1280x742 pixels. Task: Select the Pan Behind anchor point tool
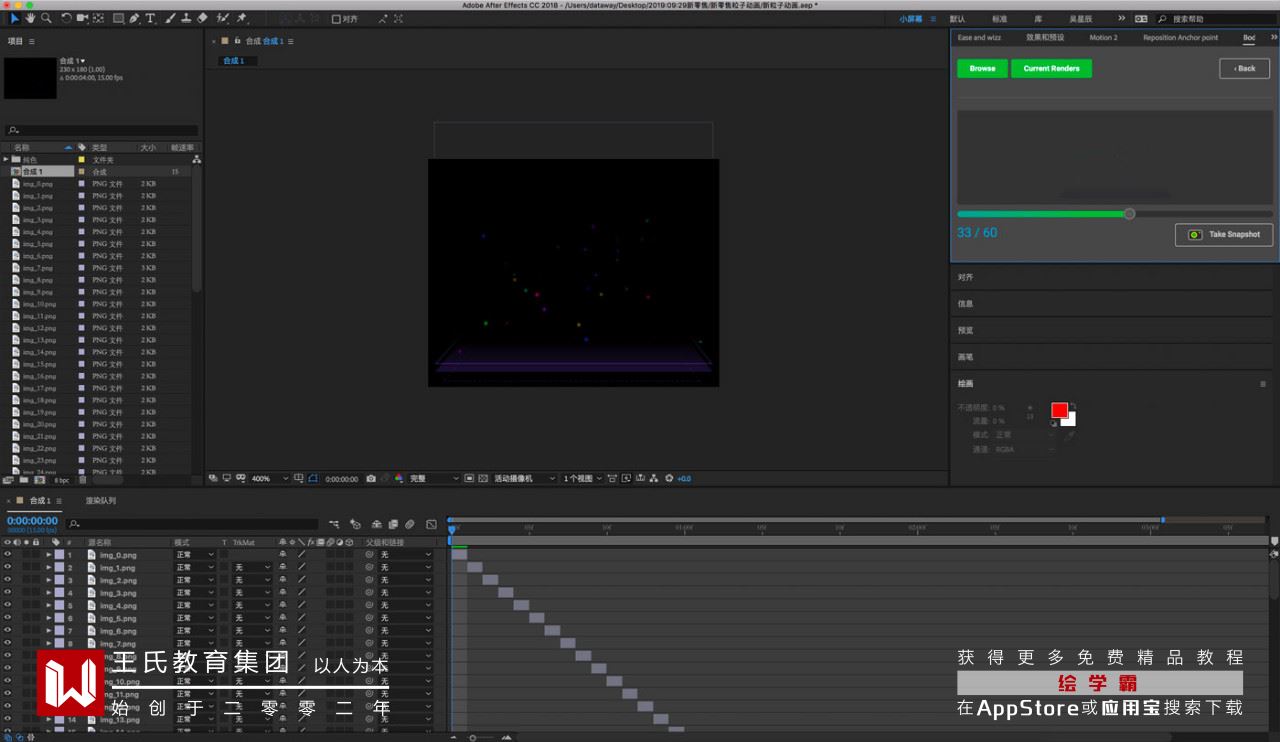pyautogui.click(x=98, y=18)
